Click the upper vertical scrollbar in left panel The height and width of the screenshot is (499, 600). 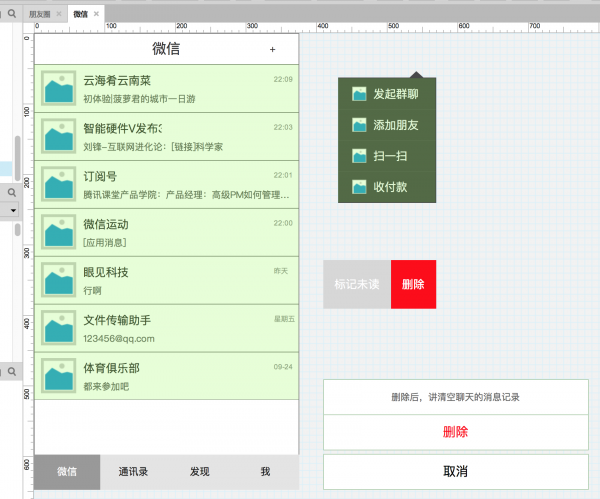18,158
